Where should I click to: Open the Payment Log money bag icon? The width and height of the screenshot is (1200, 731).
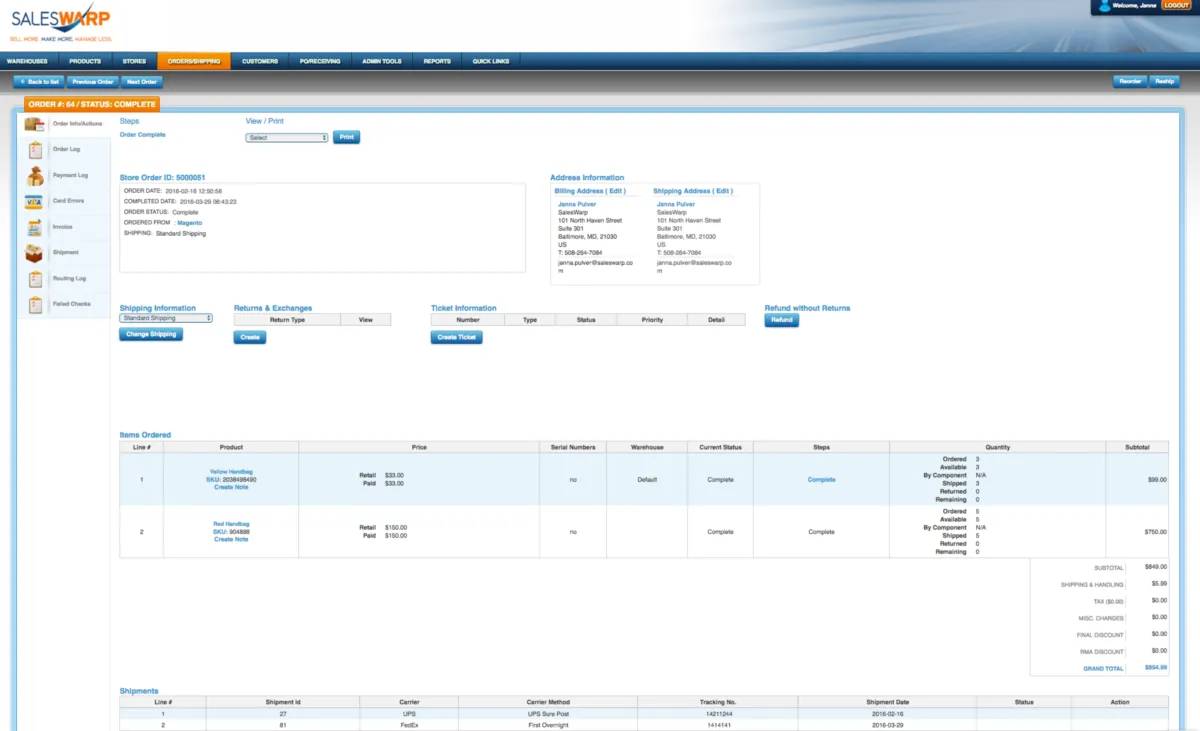click(x=35, y=176)
